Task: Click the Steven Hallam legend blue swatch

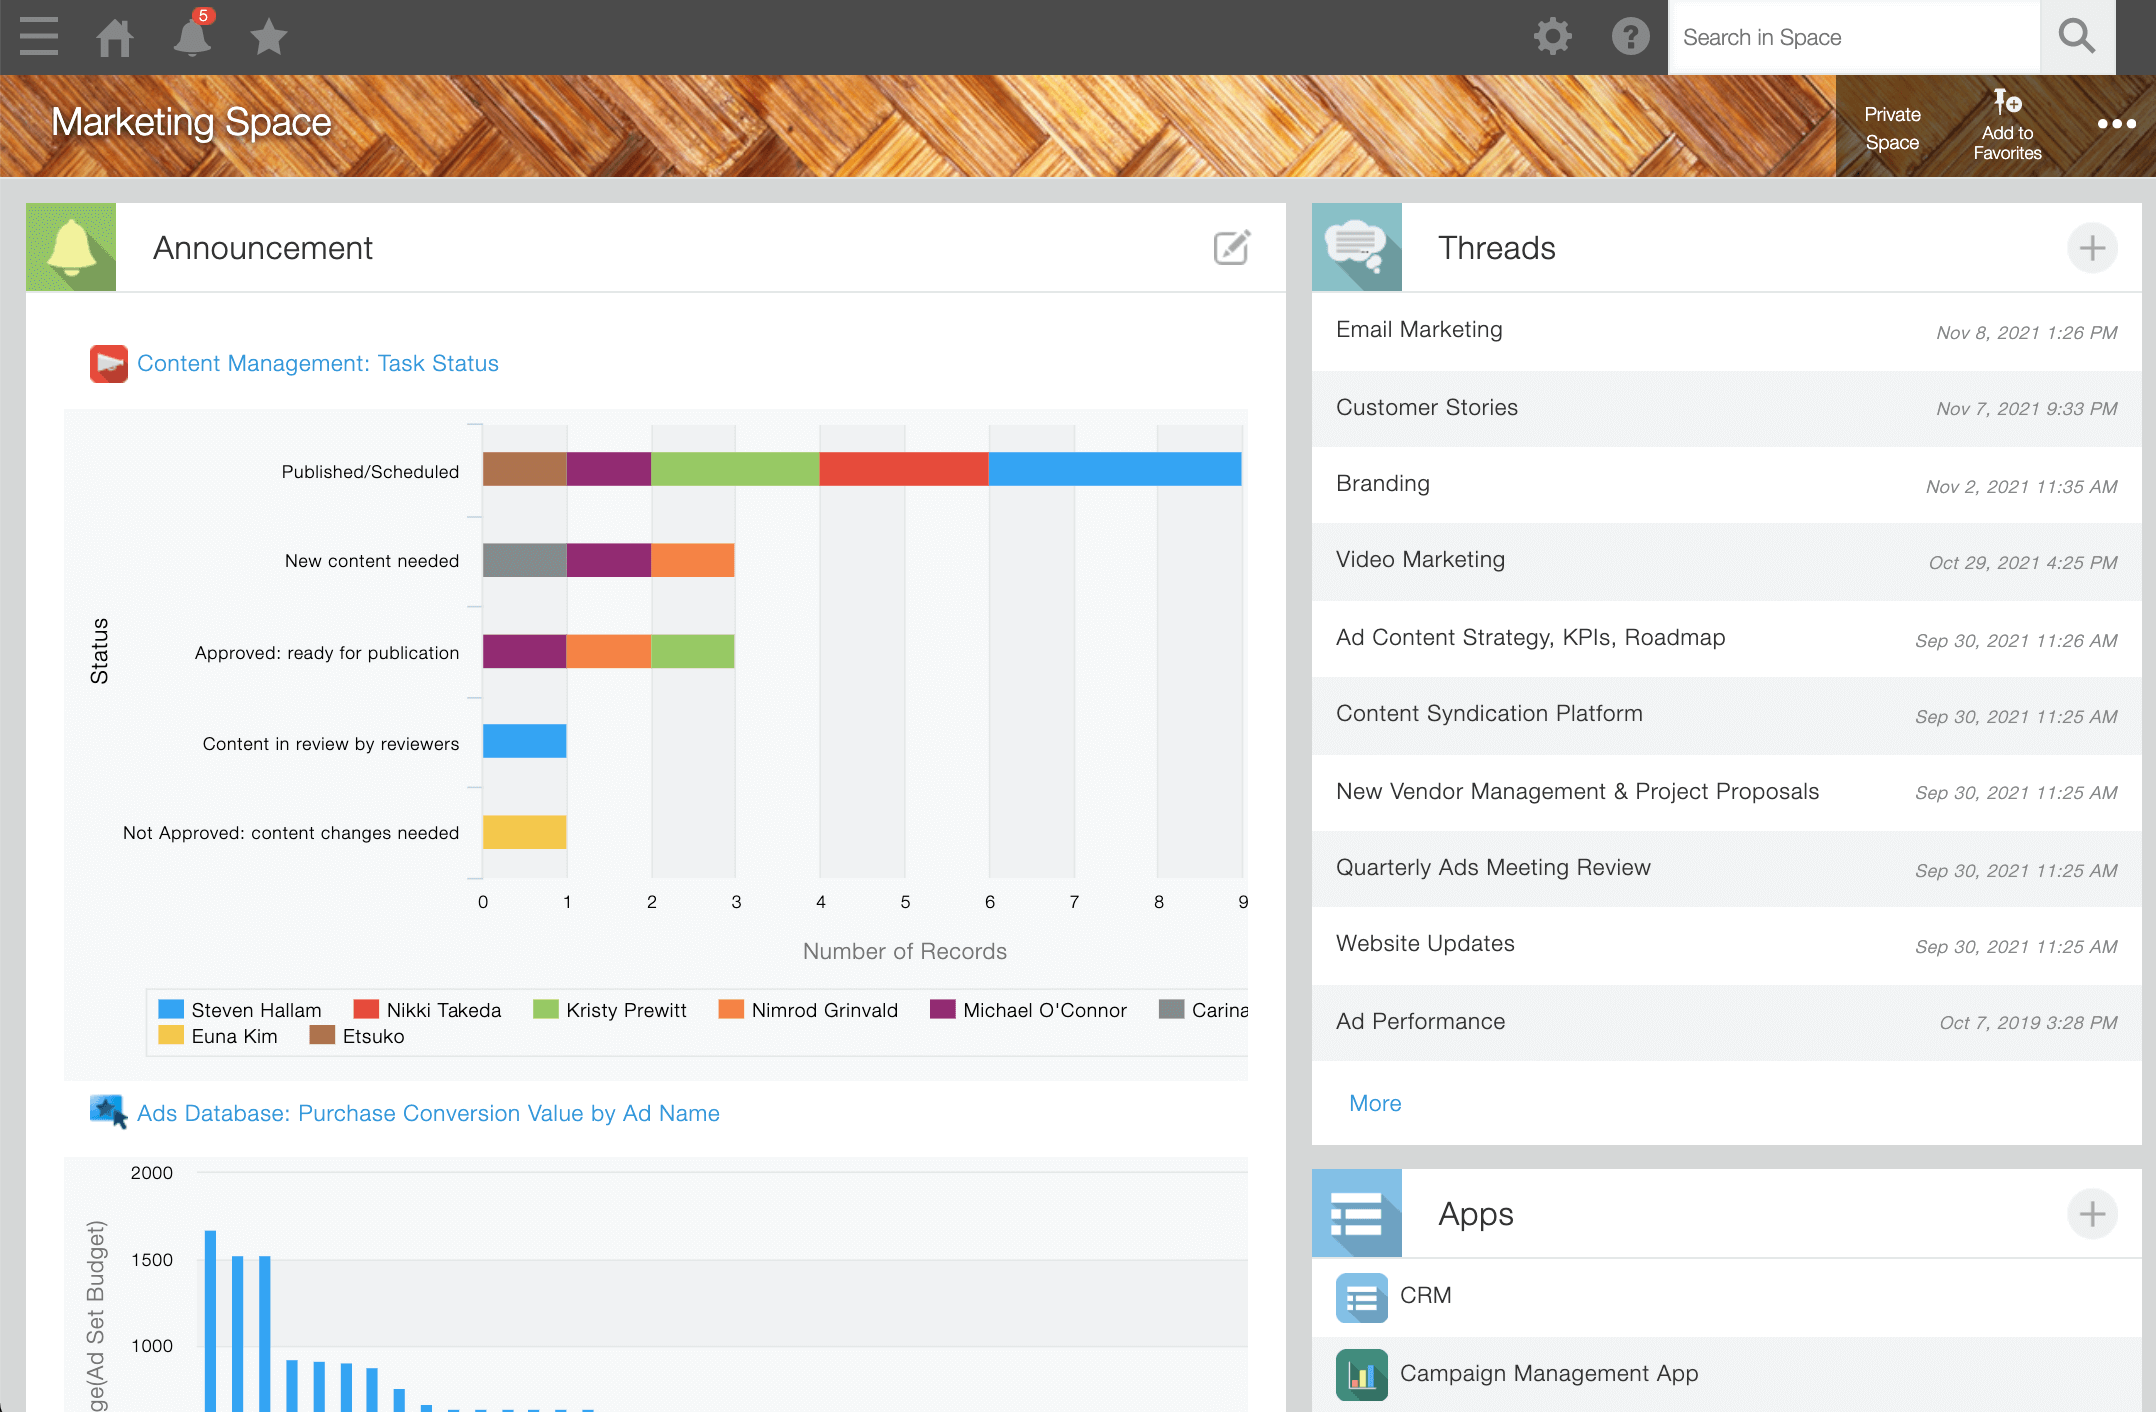Action: [x=171, y=1009]
